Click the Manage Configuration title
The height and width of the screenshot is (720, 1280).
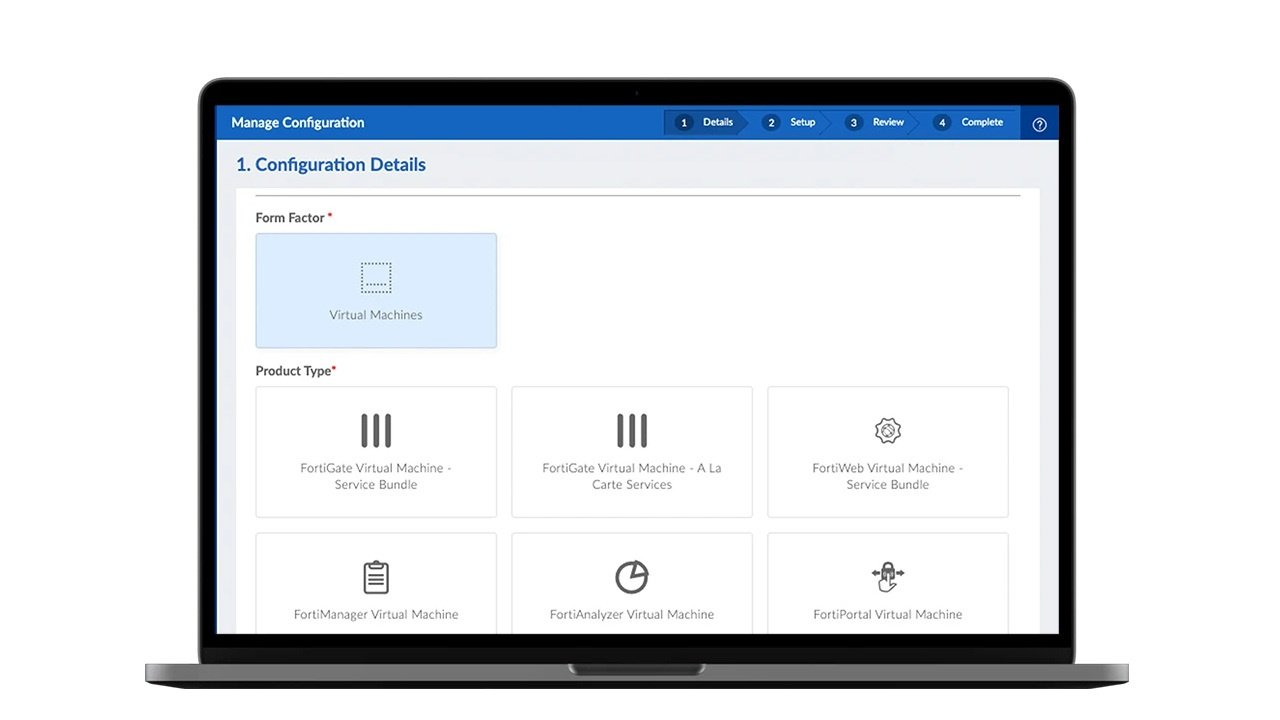click(298, 123)
